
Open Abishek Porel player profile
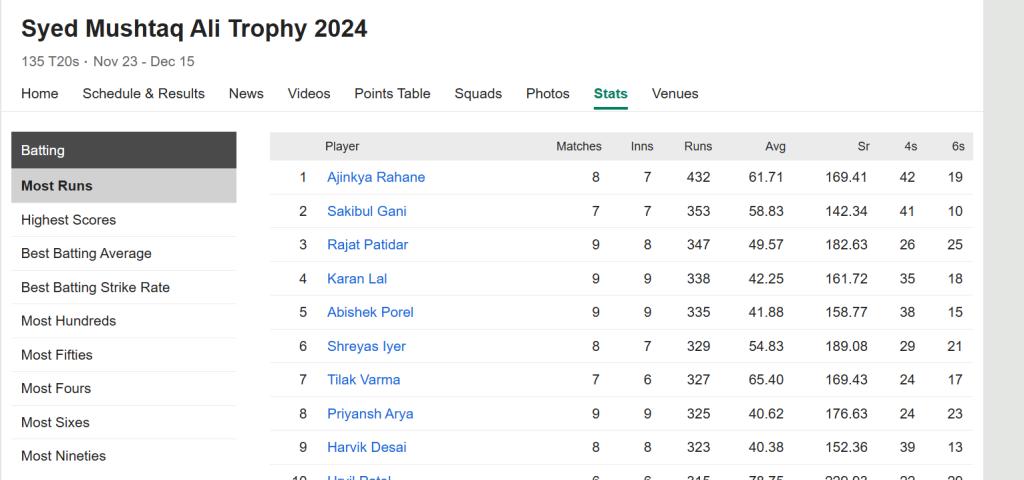click(370, 312)
